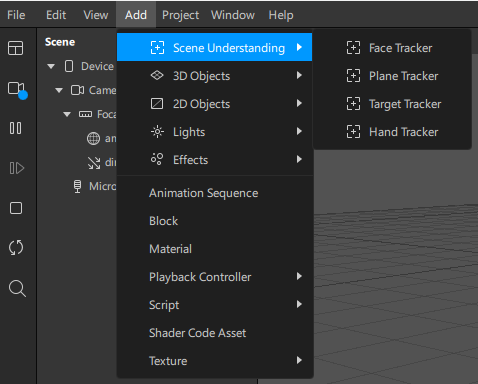Click the Lights sun icon
478x384 pixels.
(x=157, y=132)
